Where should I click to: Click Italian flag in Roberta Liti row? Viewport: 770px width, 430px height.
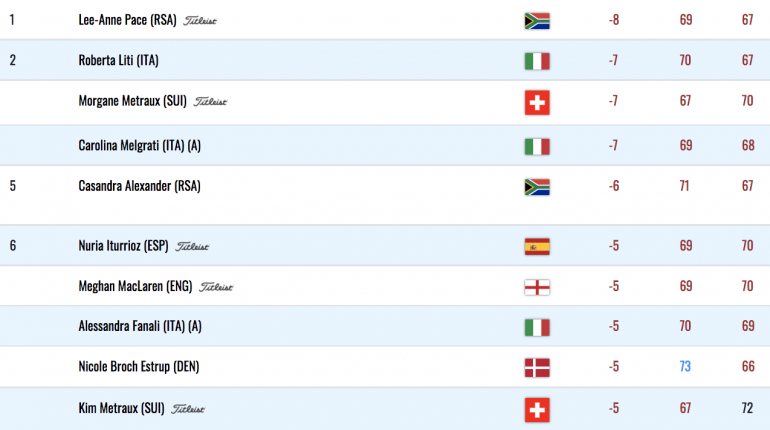[537, 61]
